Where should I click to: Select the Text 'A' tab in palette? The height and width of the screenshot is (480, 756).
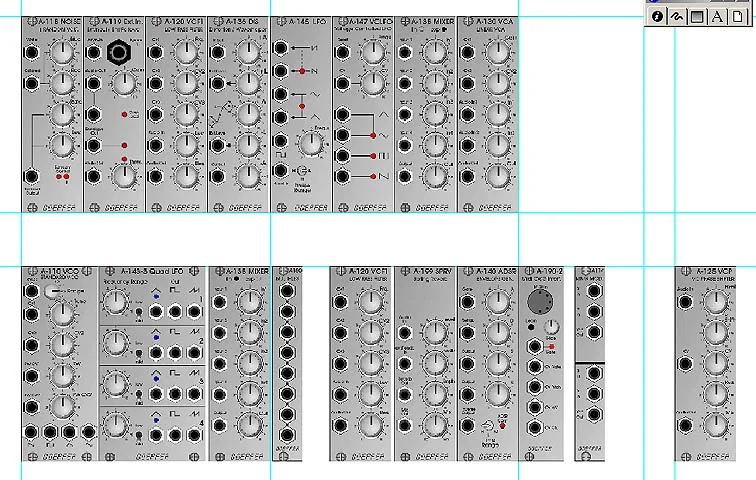pyautogui.click(x=717, y=17)
